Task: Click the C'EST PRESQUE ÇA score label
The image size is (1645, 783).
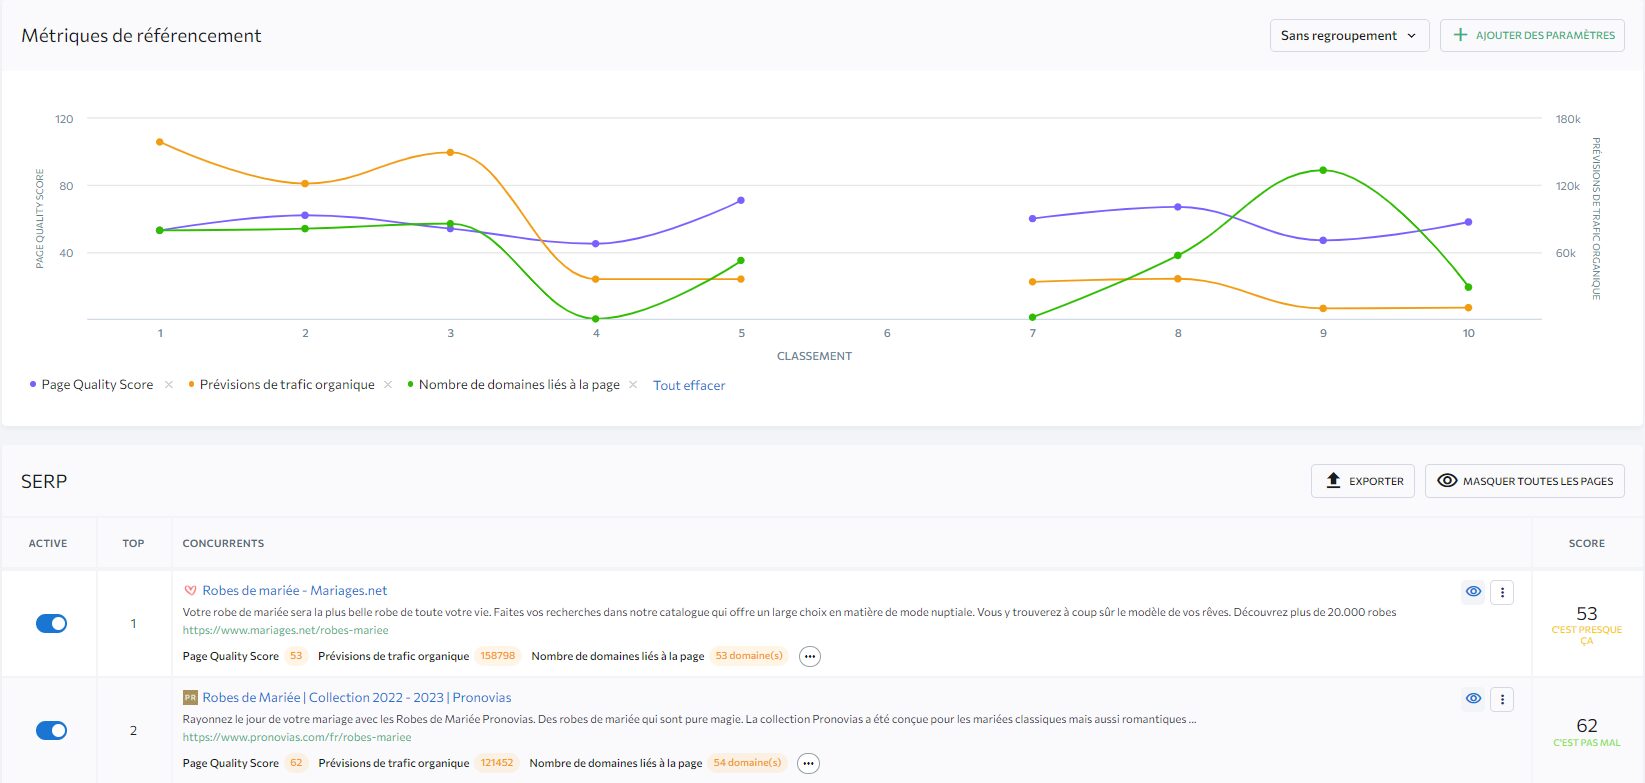Action: pos(1587,635)
